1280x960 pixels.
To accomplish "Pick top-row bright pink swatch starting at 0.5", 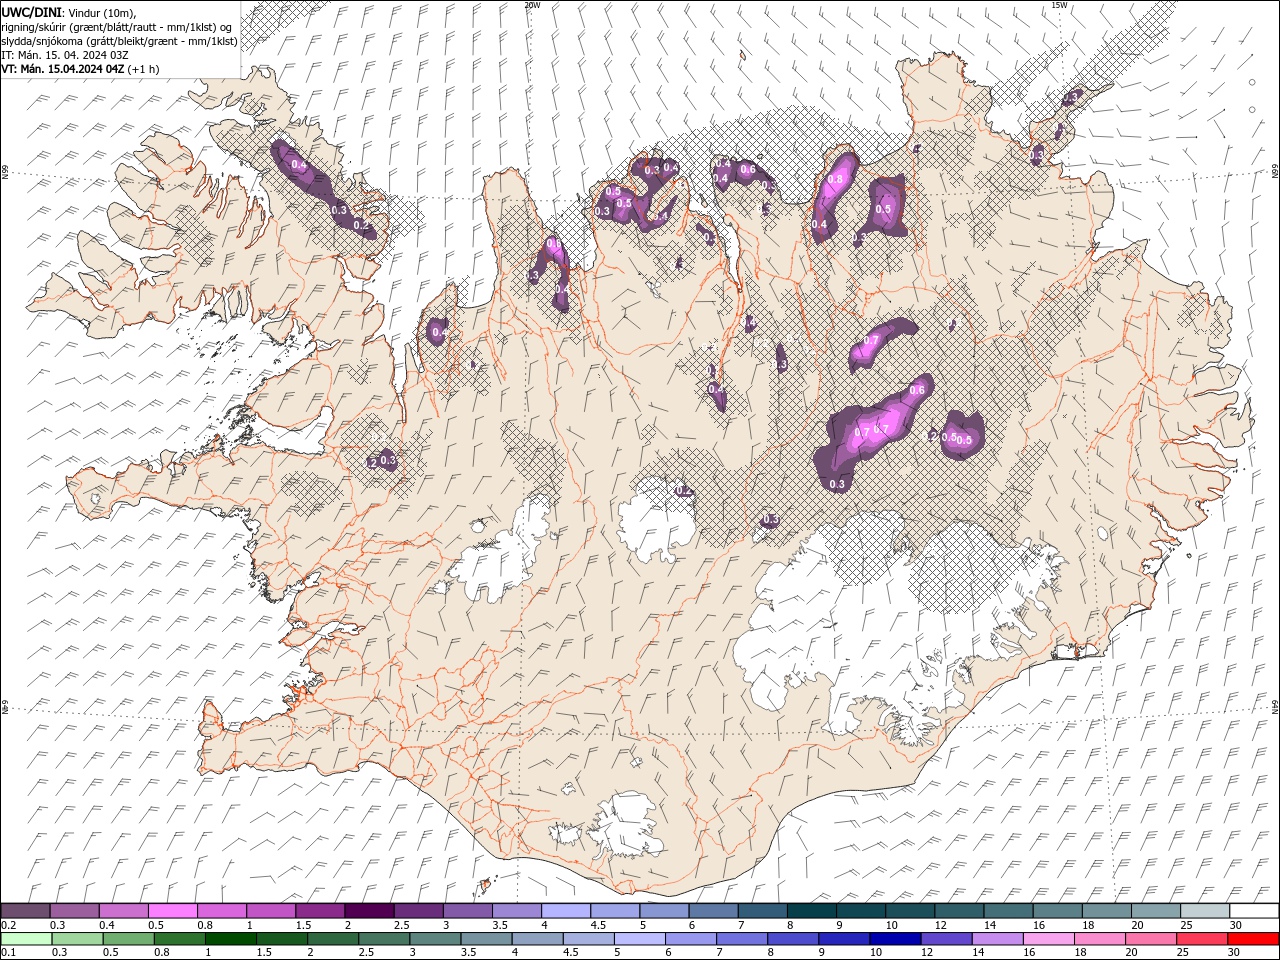I will 172,911.
